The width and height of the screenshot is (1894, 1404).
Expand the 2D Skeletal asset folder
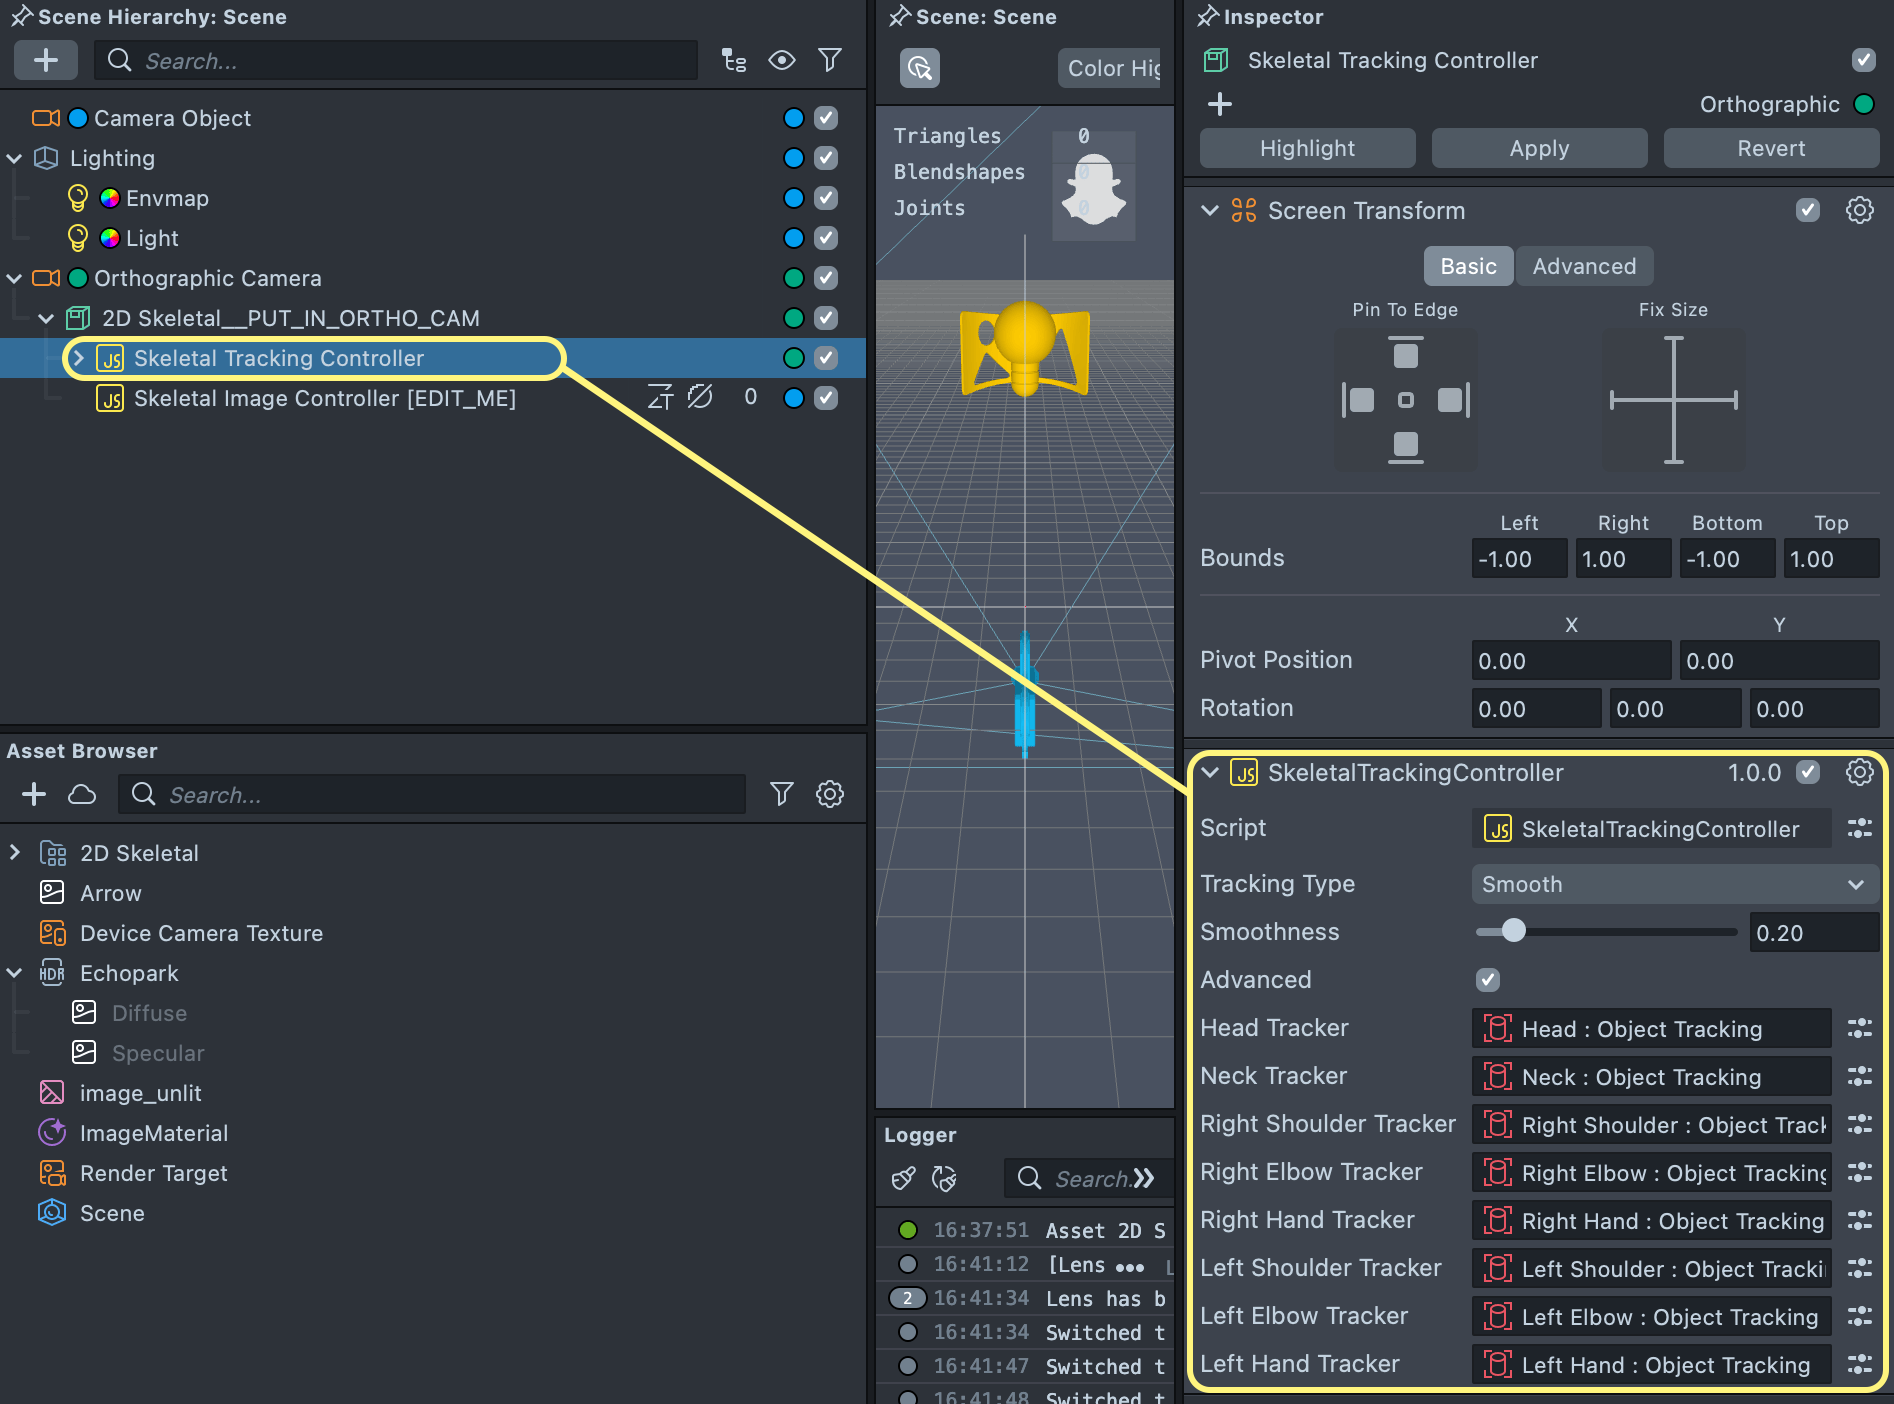[x=15, y=853]
